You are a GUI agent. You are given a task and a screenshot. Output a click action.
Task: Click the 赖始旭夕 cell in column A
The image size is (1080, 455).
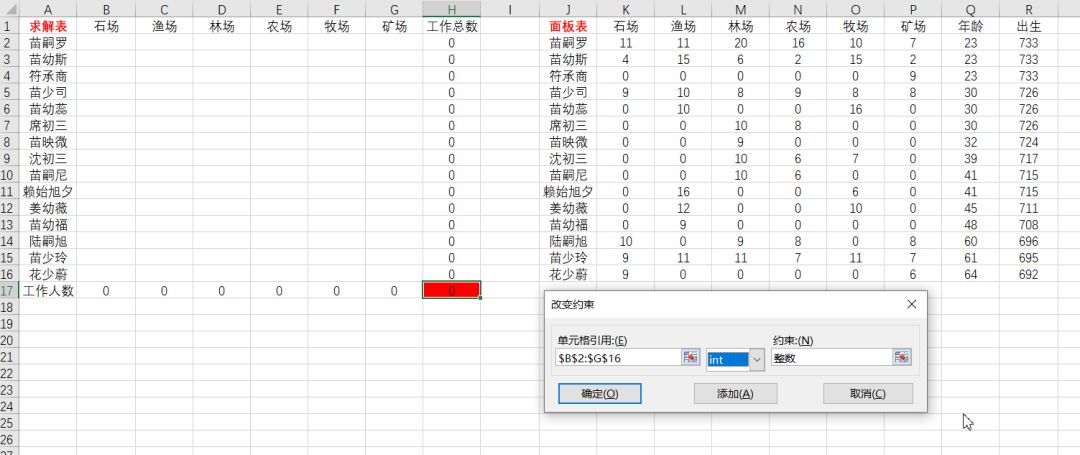(48, 191)
